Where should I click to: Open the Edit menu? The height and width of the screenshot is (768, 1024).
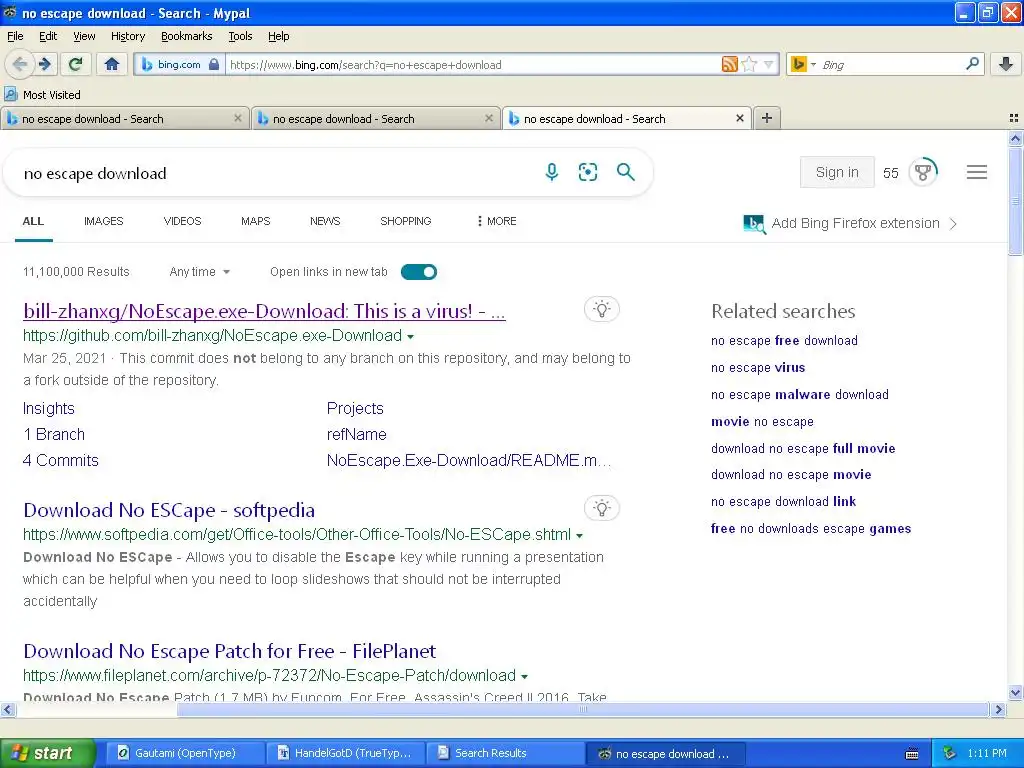[48, 36]
